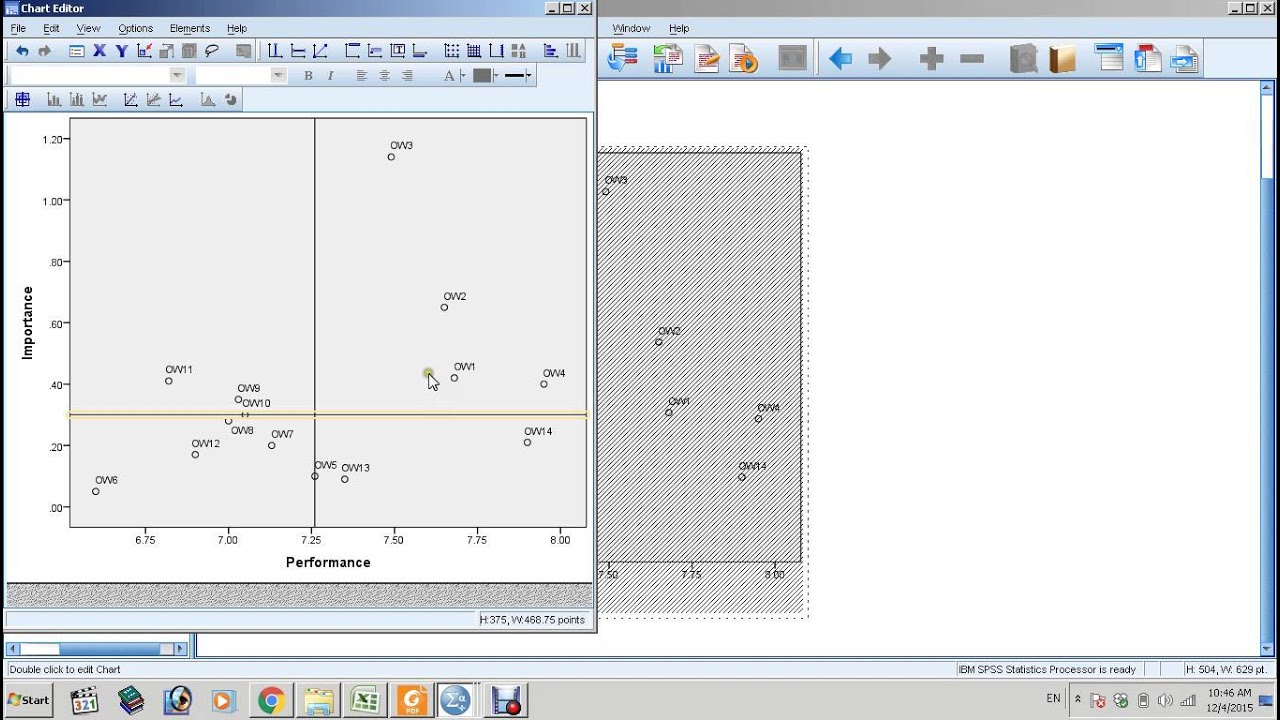Open the Properties window icon
Screen dimensions: 1280x720
(x=77, y=51)
